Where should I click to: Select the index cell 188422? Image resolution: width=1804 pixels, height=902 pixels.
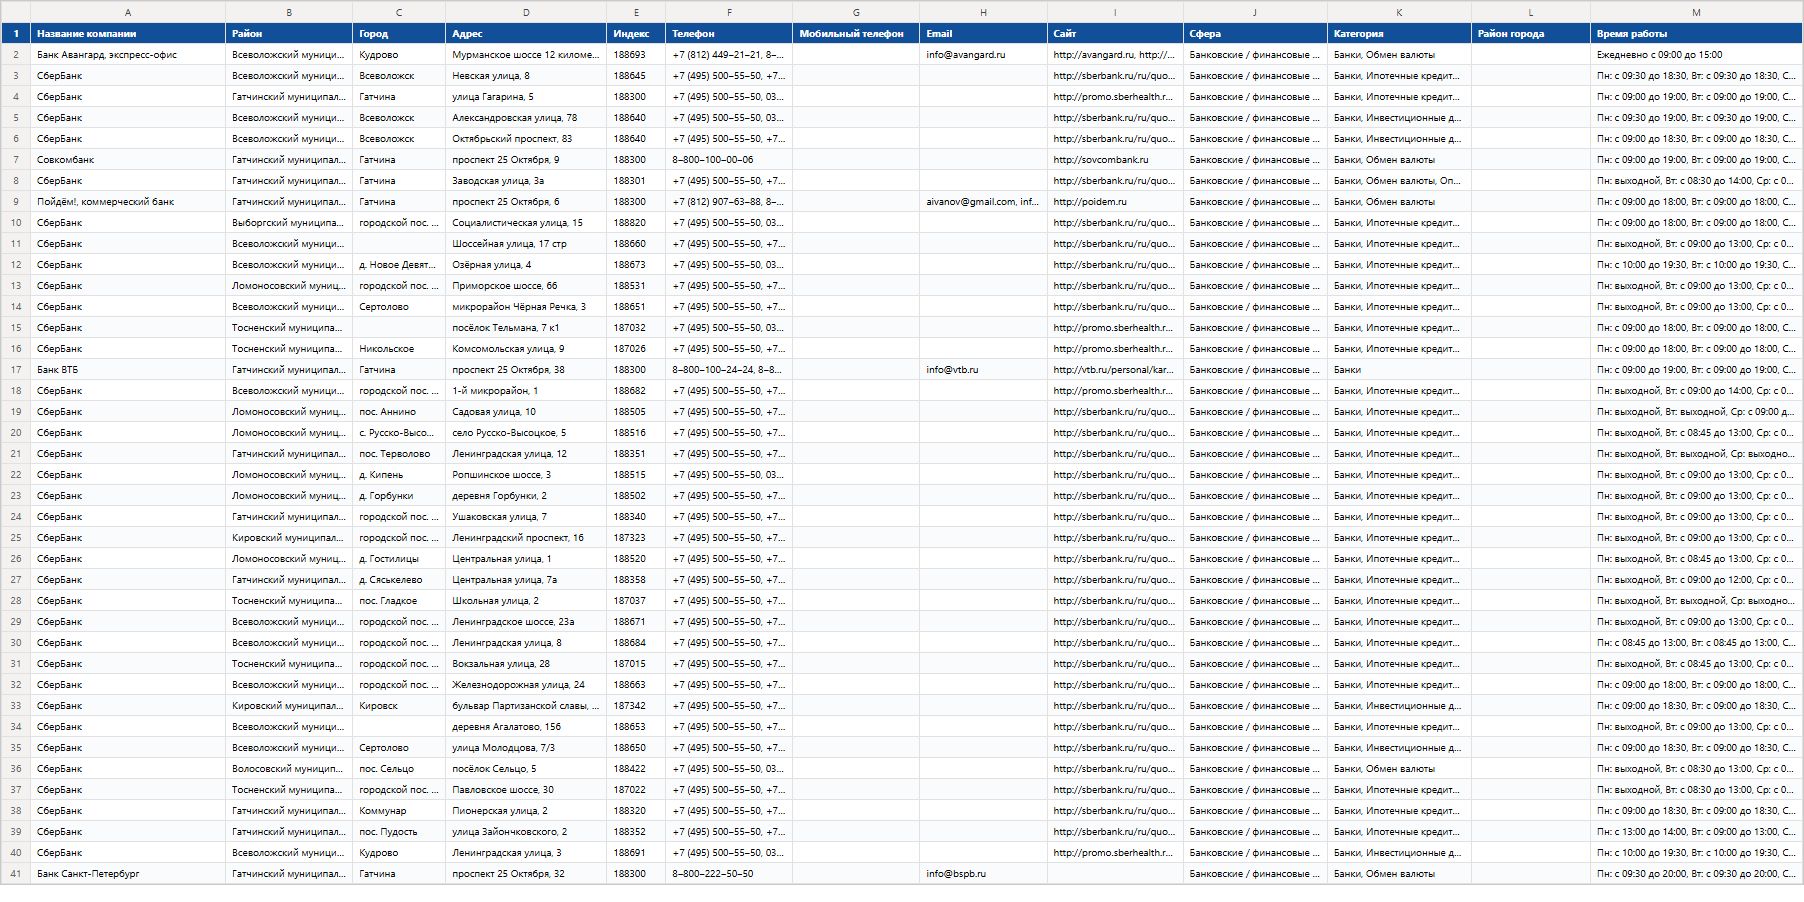tap(636, 769)
